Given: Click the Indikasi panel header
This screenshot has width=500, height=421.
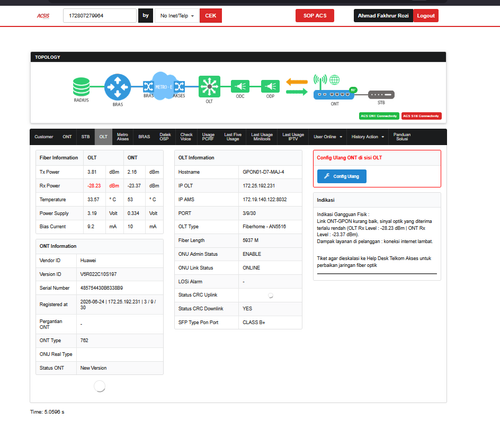Looking at the screenshot, I should pos(377,200).
